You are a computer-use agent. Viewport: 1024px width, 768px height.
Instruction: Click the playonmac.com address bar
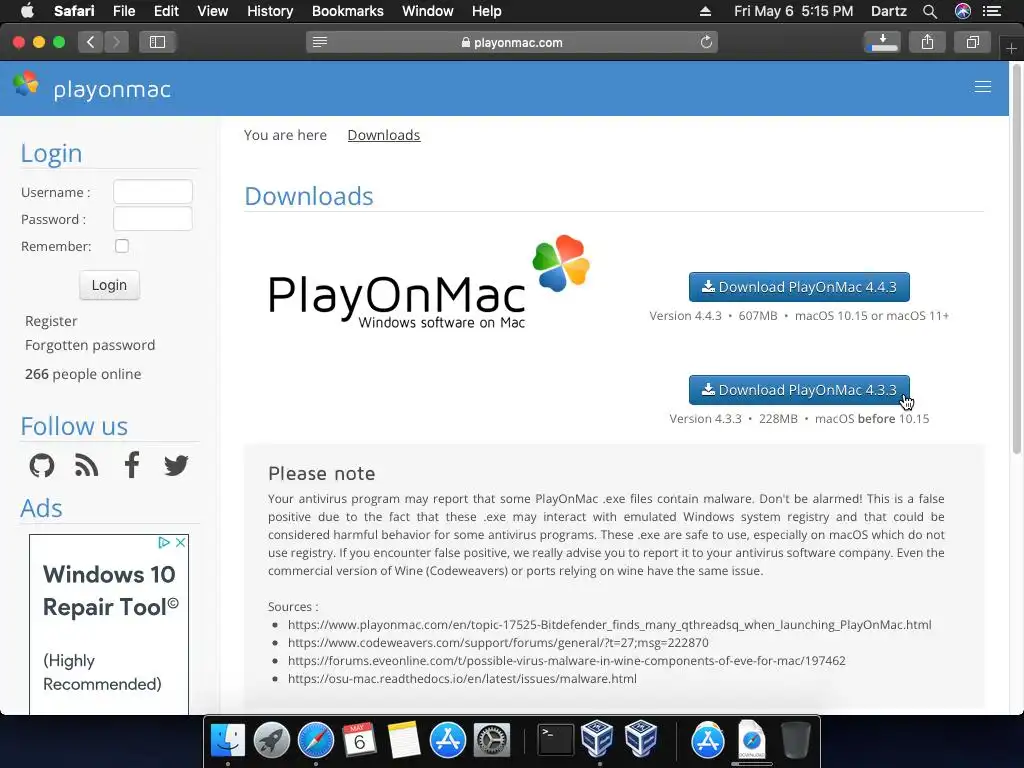pos(512,42)
